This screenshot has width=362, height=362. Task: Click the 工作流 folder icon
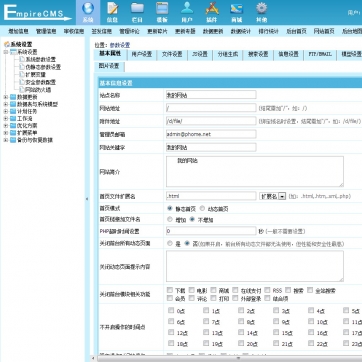(13, 119)
